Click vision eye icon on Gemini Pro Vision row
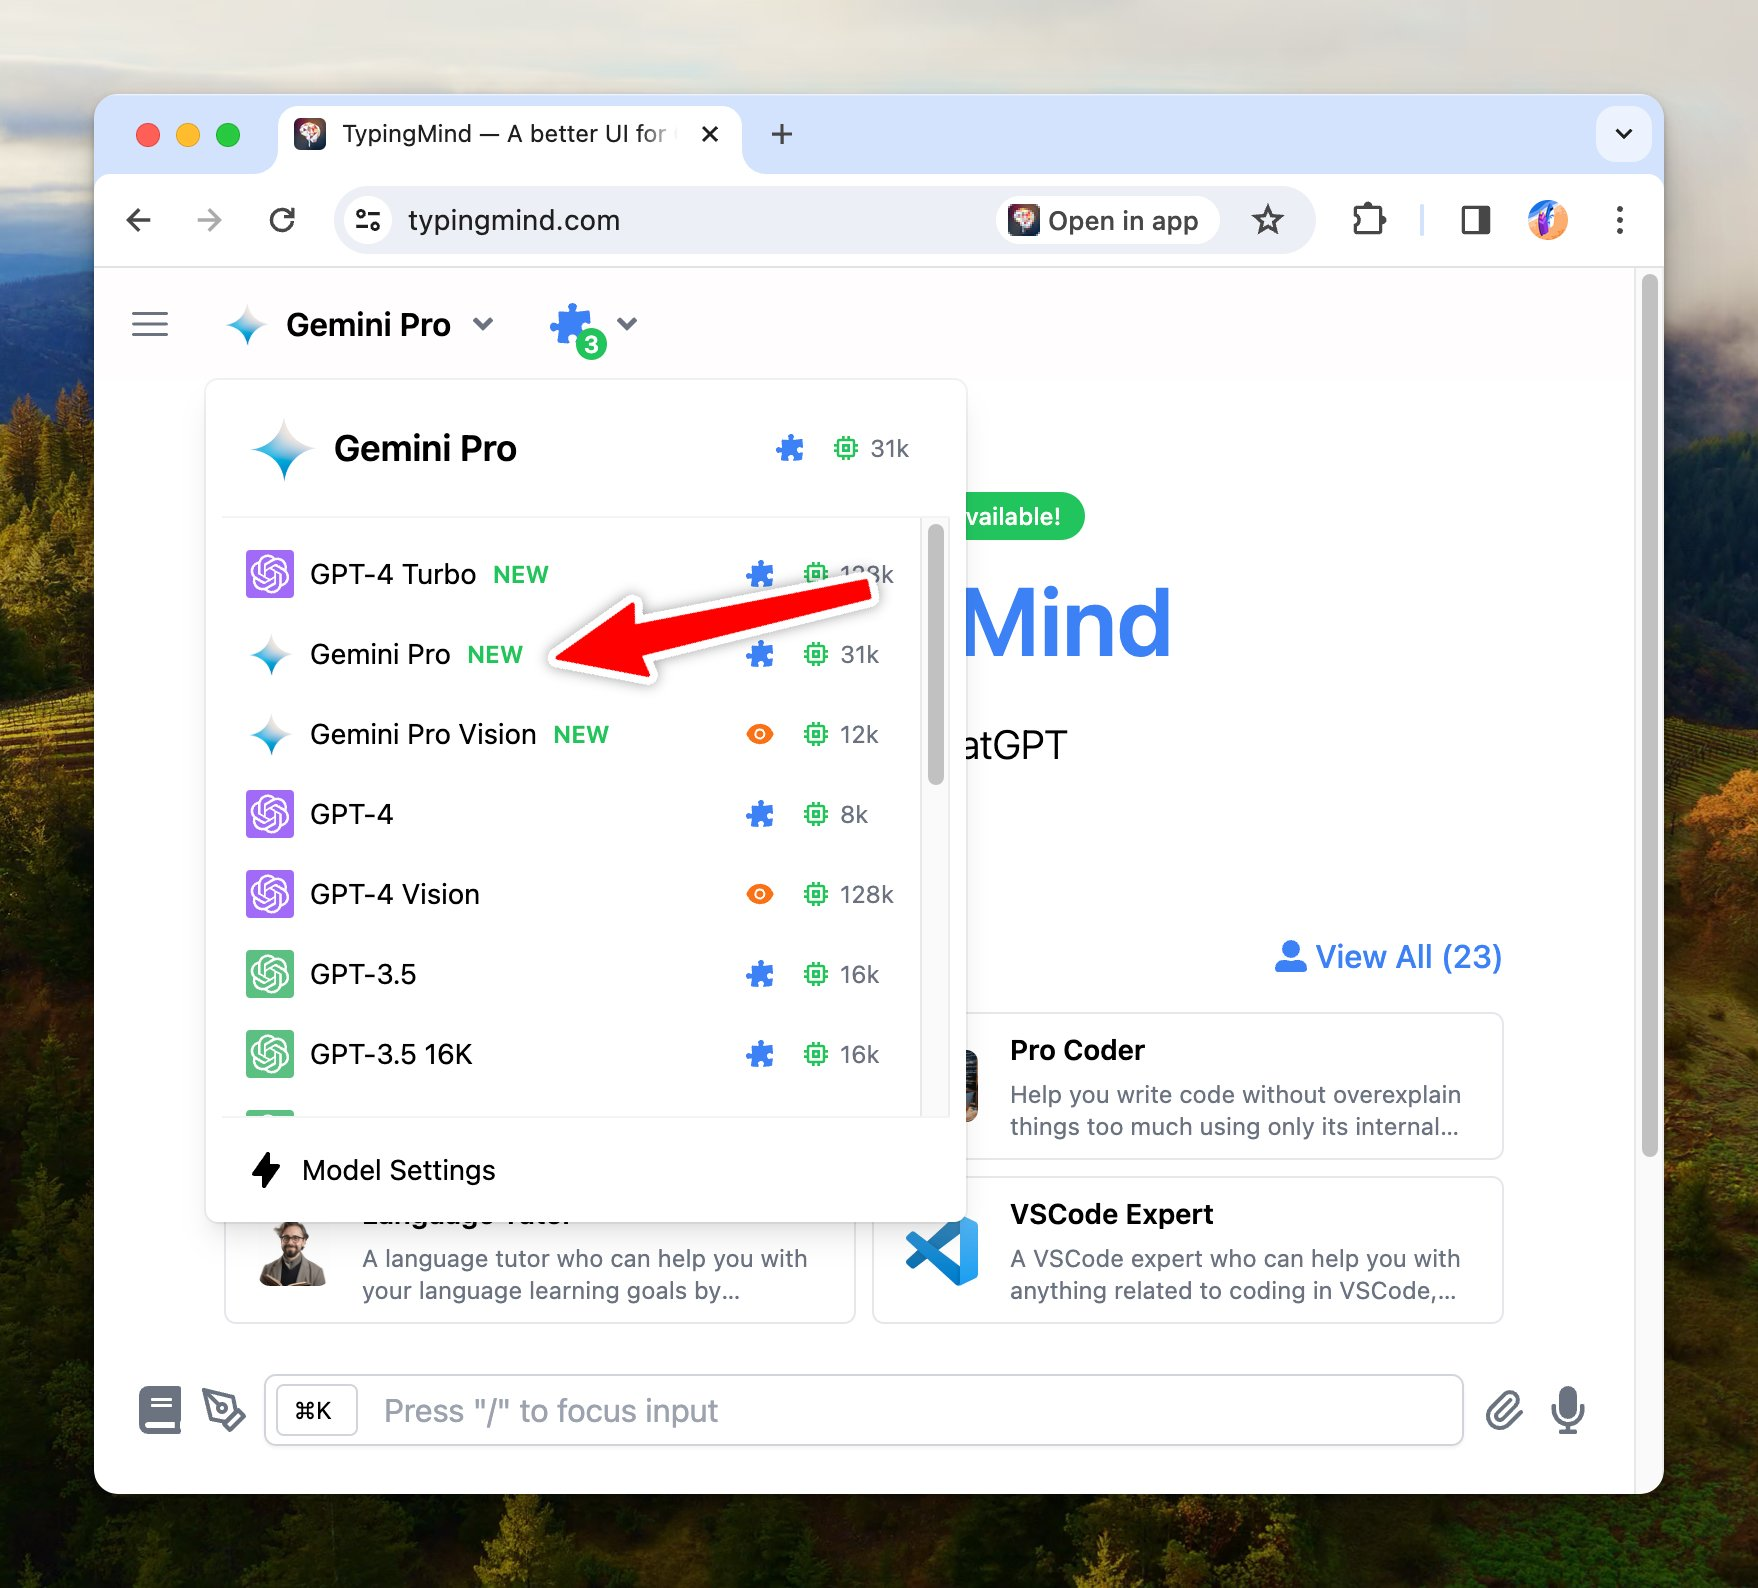The width and height of the screenshot is (1758, 1588). click(x=760, y=734)
